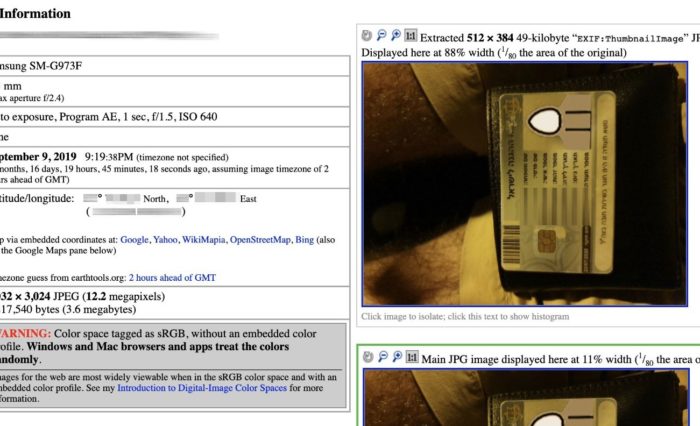This screenshot has width=700, height=426.
Task: Open Introduction to Digital-Image Color Spaces link
Action: (x=202, y=388)
